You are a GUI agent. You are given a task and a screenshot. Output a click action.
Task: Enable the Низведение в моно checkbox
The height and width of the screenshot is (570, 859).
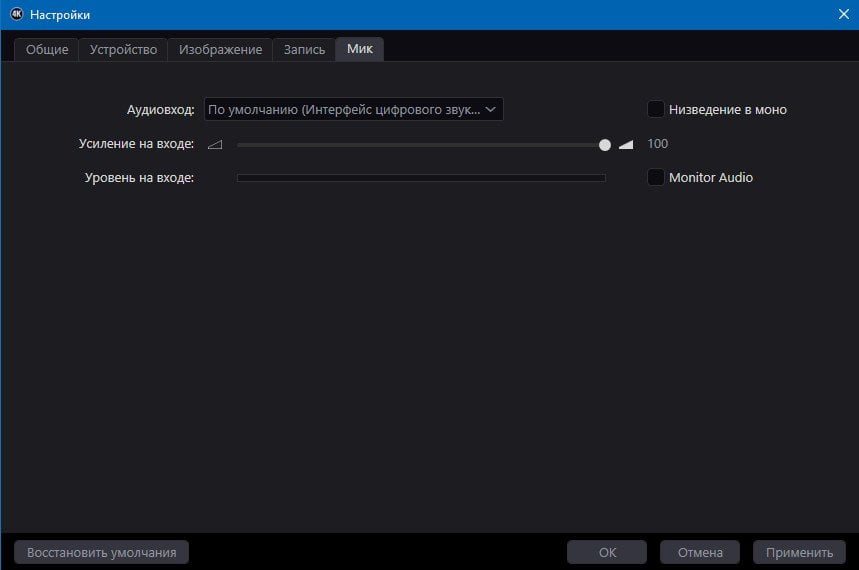656,109
